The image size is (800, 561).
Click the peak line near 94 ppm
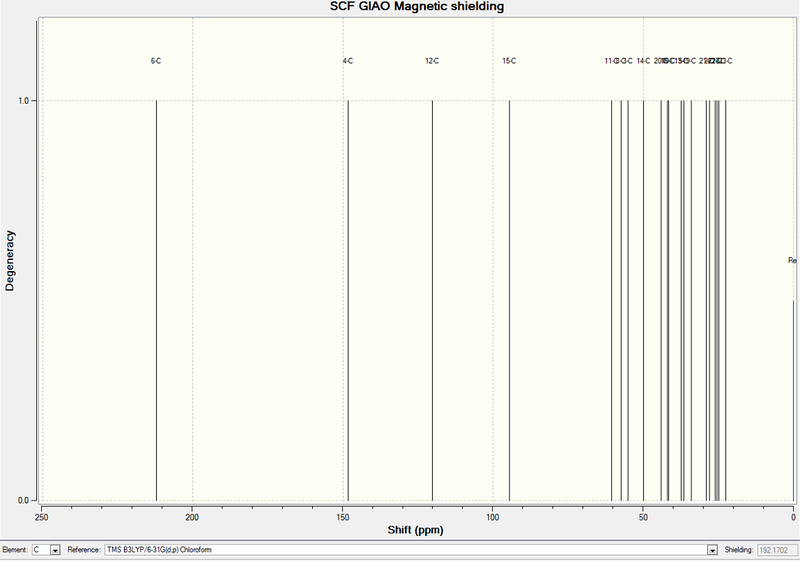509,300
